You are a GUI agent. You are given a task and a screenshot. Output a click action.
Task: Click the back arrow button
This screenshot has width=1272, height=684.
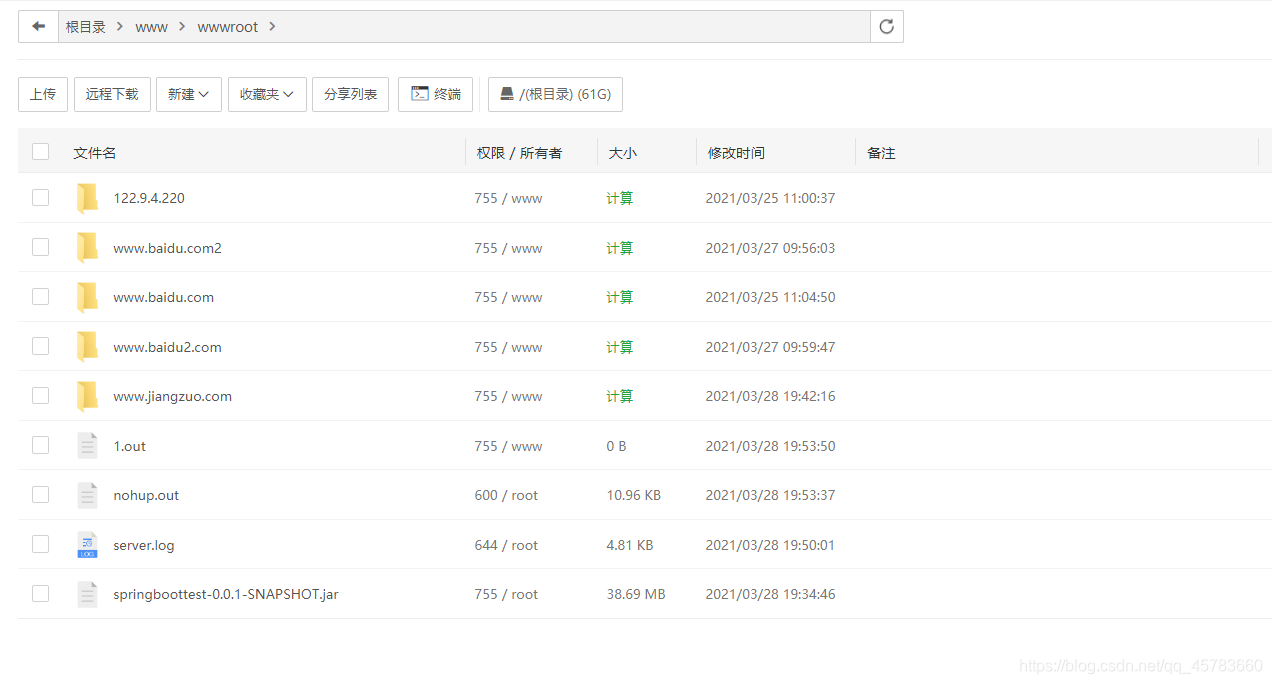coord(38,27)
